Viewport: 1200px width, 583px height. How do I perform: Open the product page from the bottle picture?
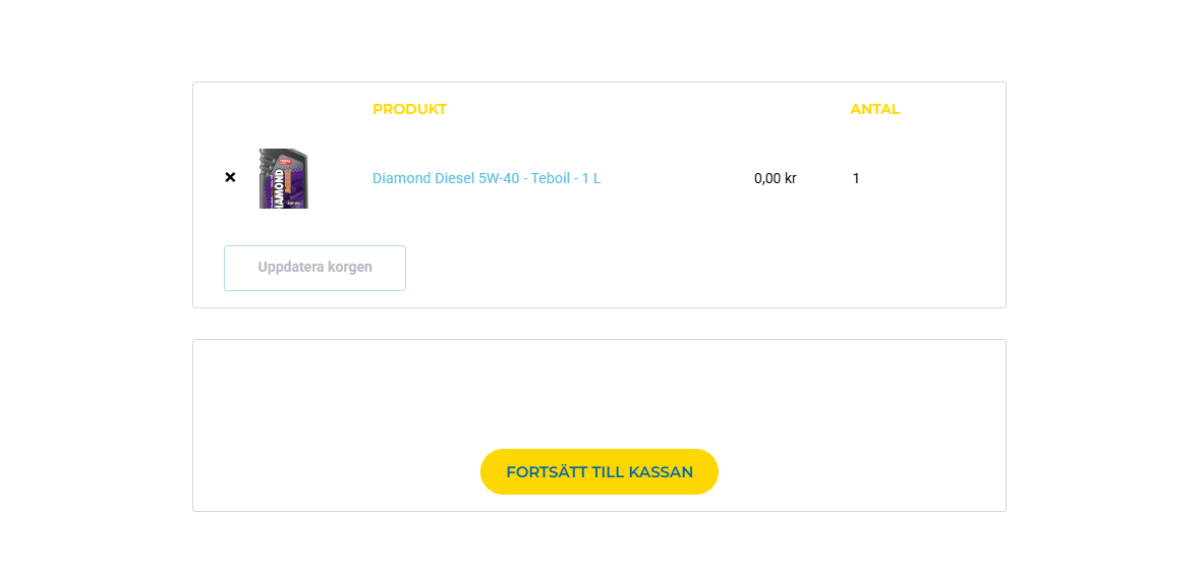[283, 178]
